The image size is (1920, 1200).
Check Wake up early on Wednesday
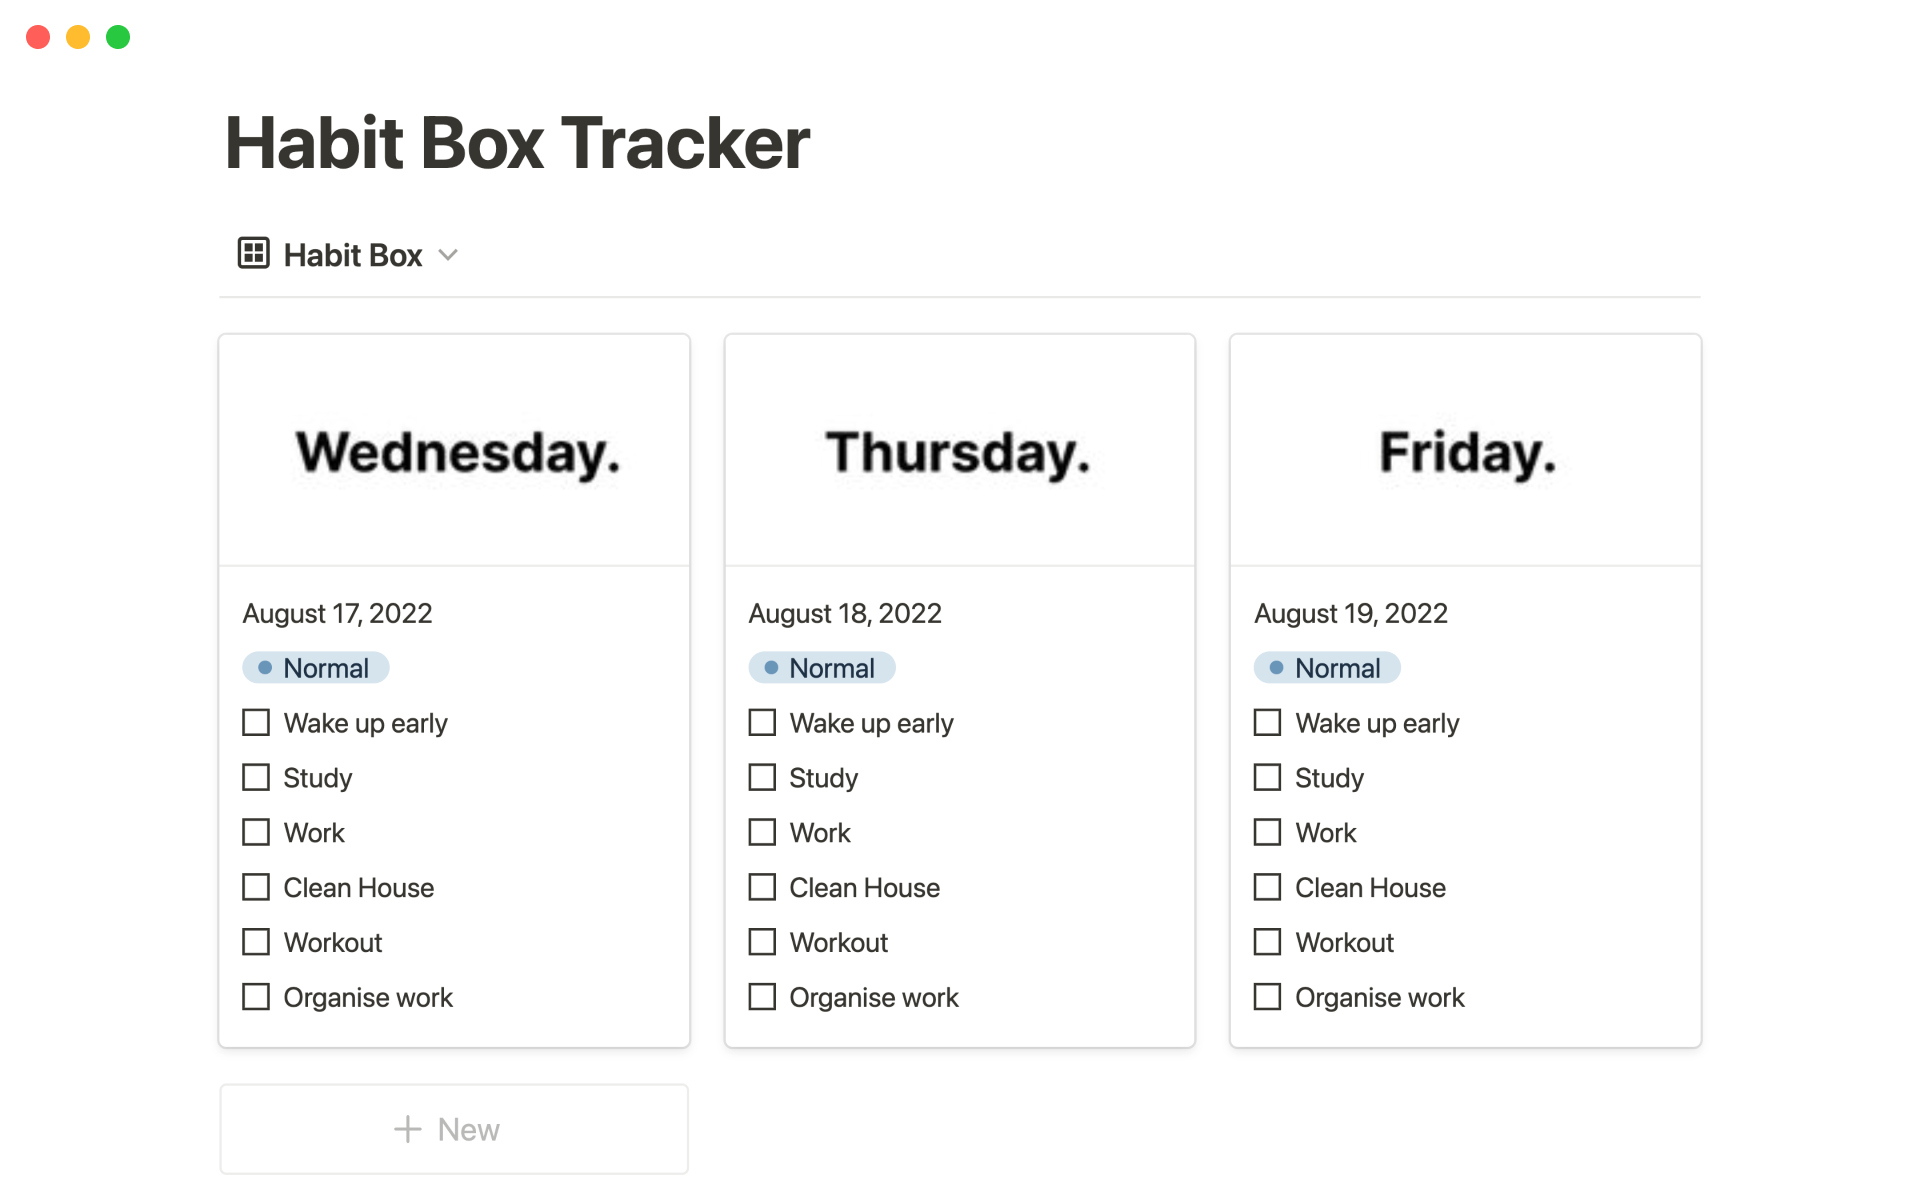click(x=256, y=722)
